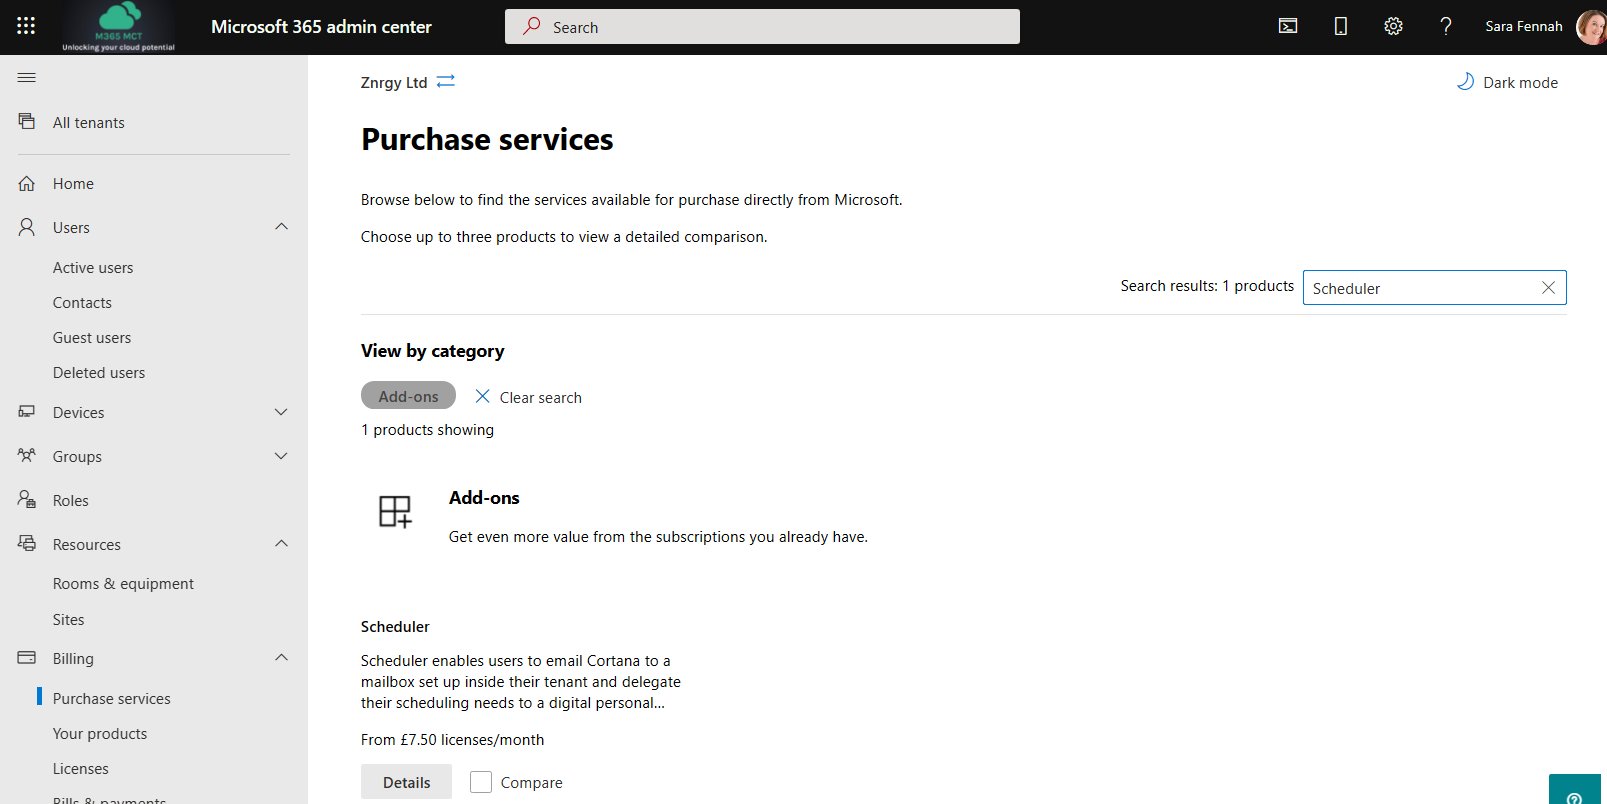Viewport: 1607px width, 804px height.
Task: Click the top admin center Search field
Action: coord(762,27)
